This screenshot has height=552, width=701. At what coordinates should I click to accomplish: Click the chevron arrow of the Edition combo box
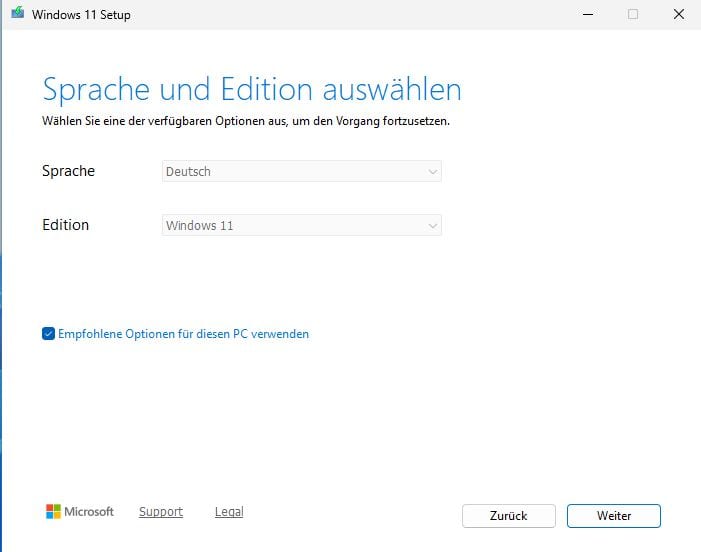(432, 226)
